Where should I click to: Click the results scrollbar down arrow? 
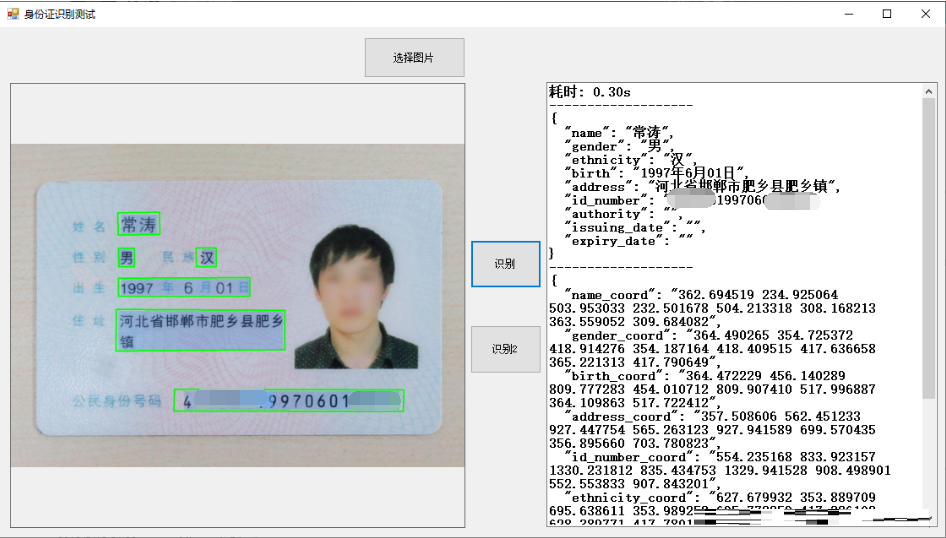[x=930, y=519]
